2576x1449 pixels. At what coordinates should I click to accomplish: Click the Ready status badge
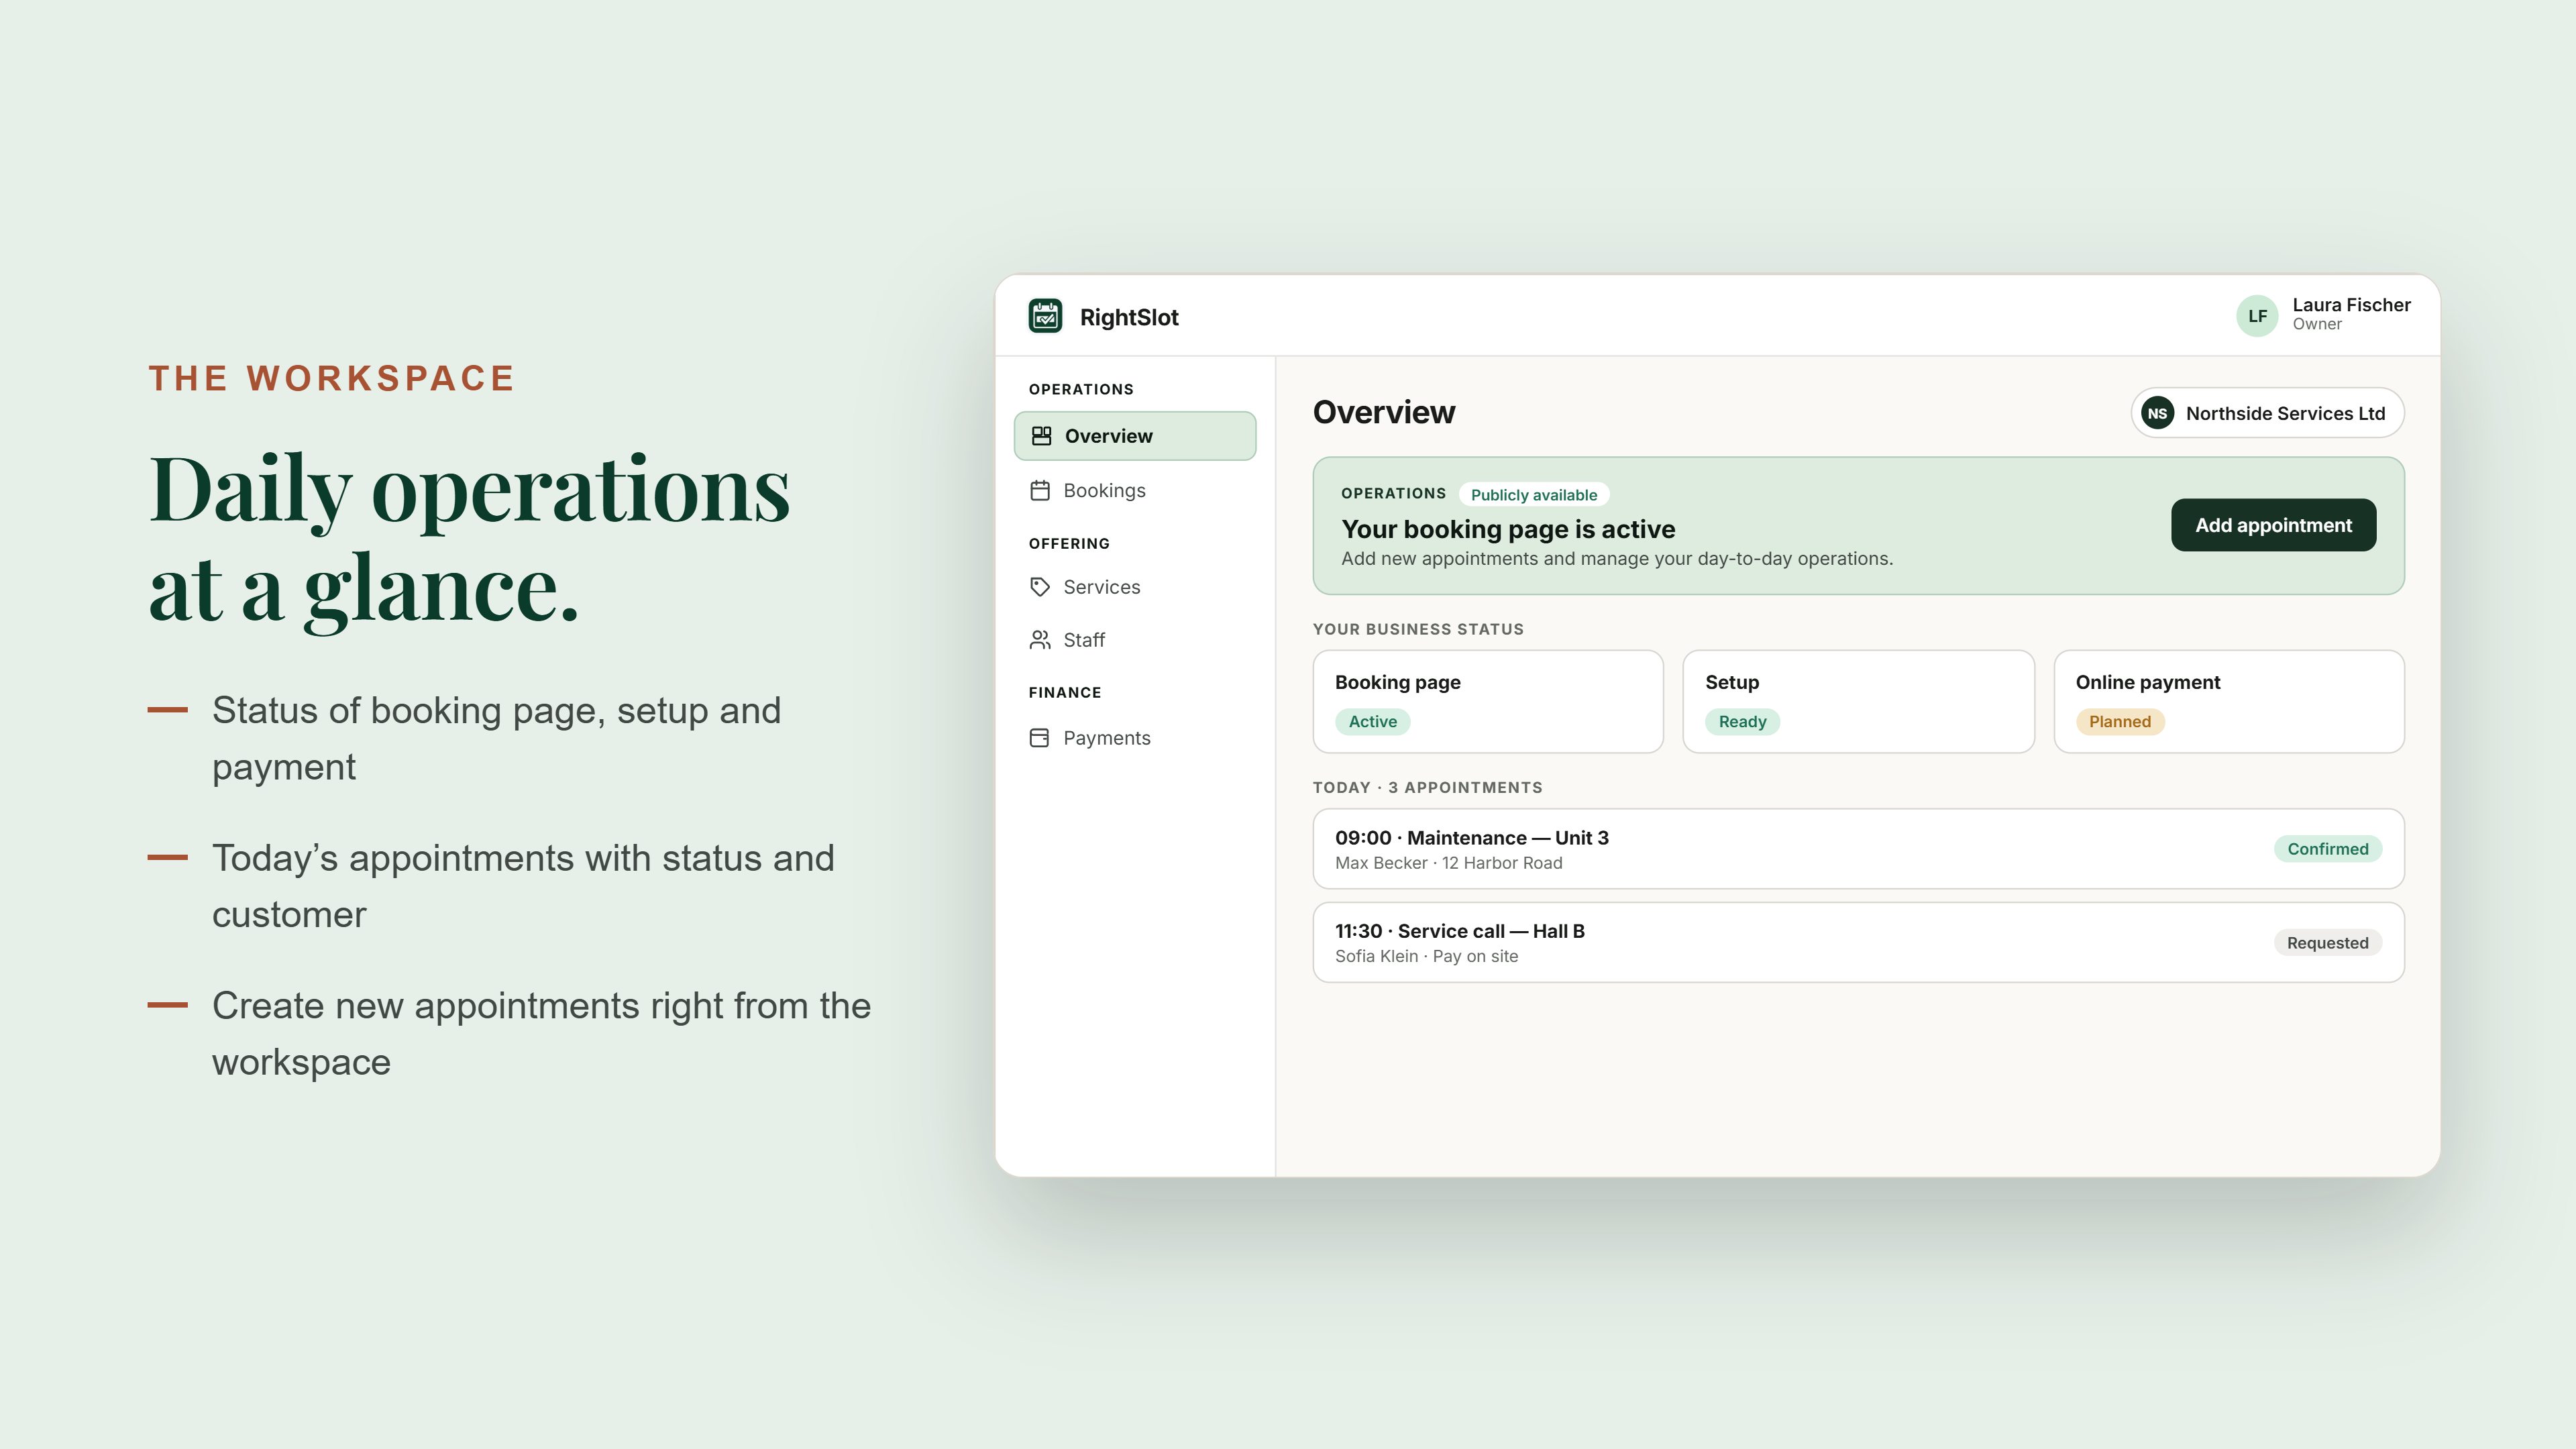pyautogui.click(x=1742, y=722)
